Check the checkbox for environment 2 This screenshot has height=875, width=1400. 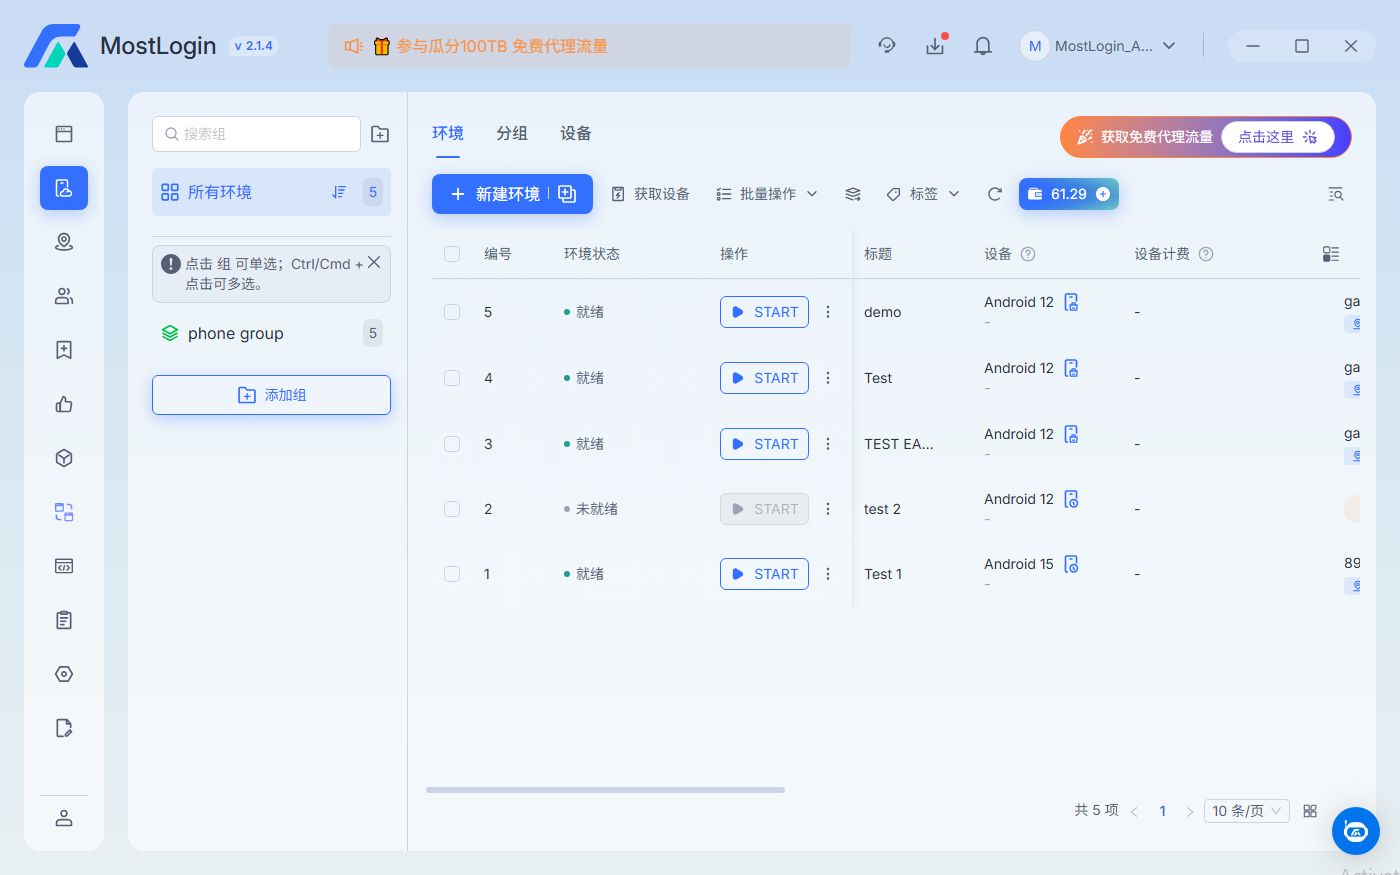coord(452,509)
